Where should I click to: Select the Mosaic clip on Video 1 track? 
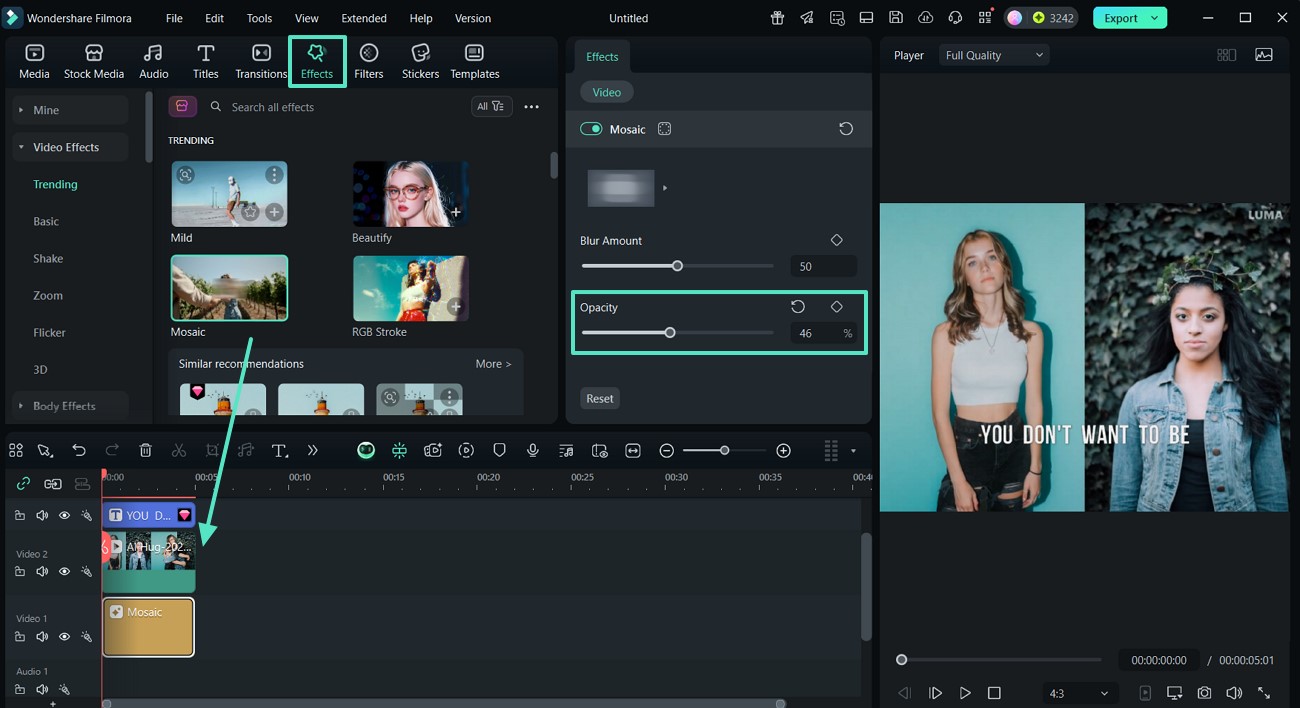pos(148,627)
